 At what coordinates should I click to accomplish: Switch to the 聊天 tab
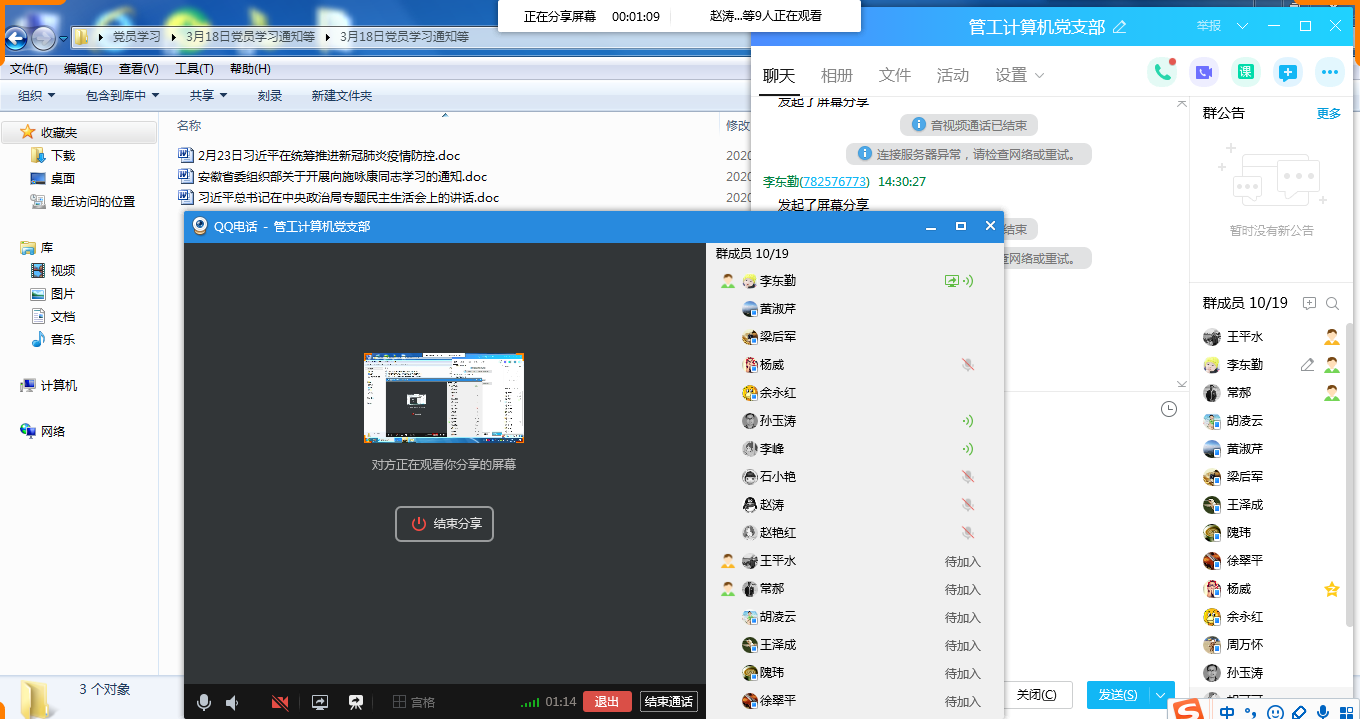tap(779, 75)
